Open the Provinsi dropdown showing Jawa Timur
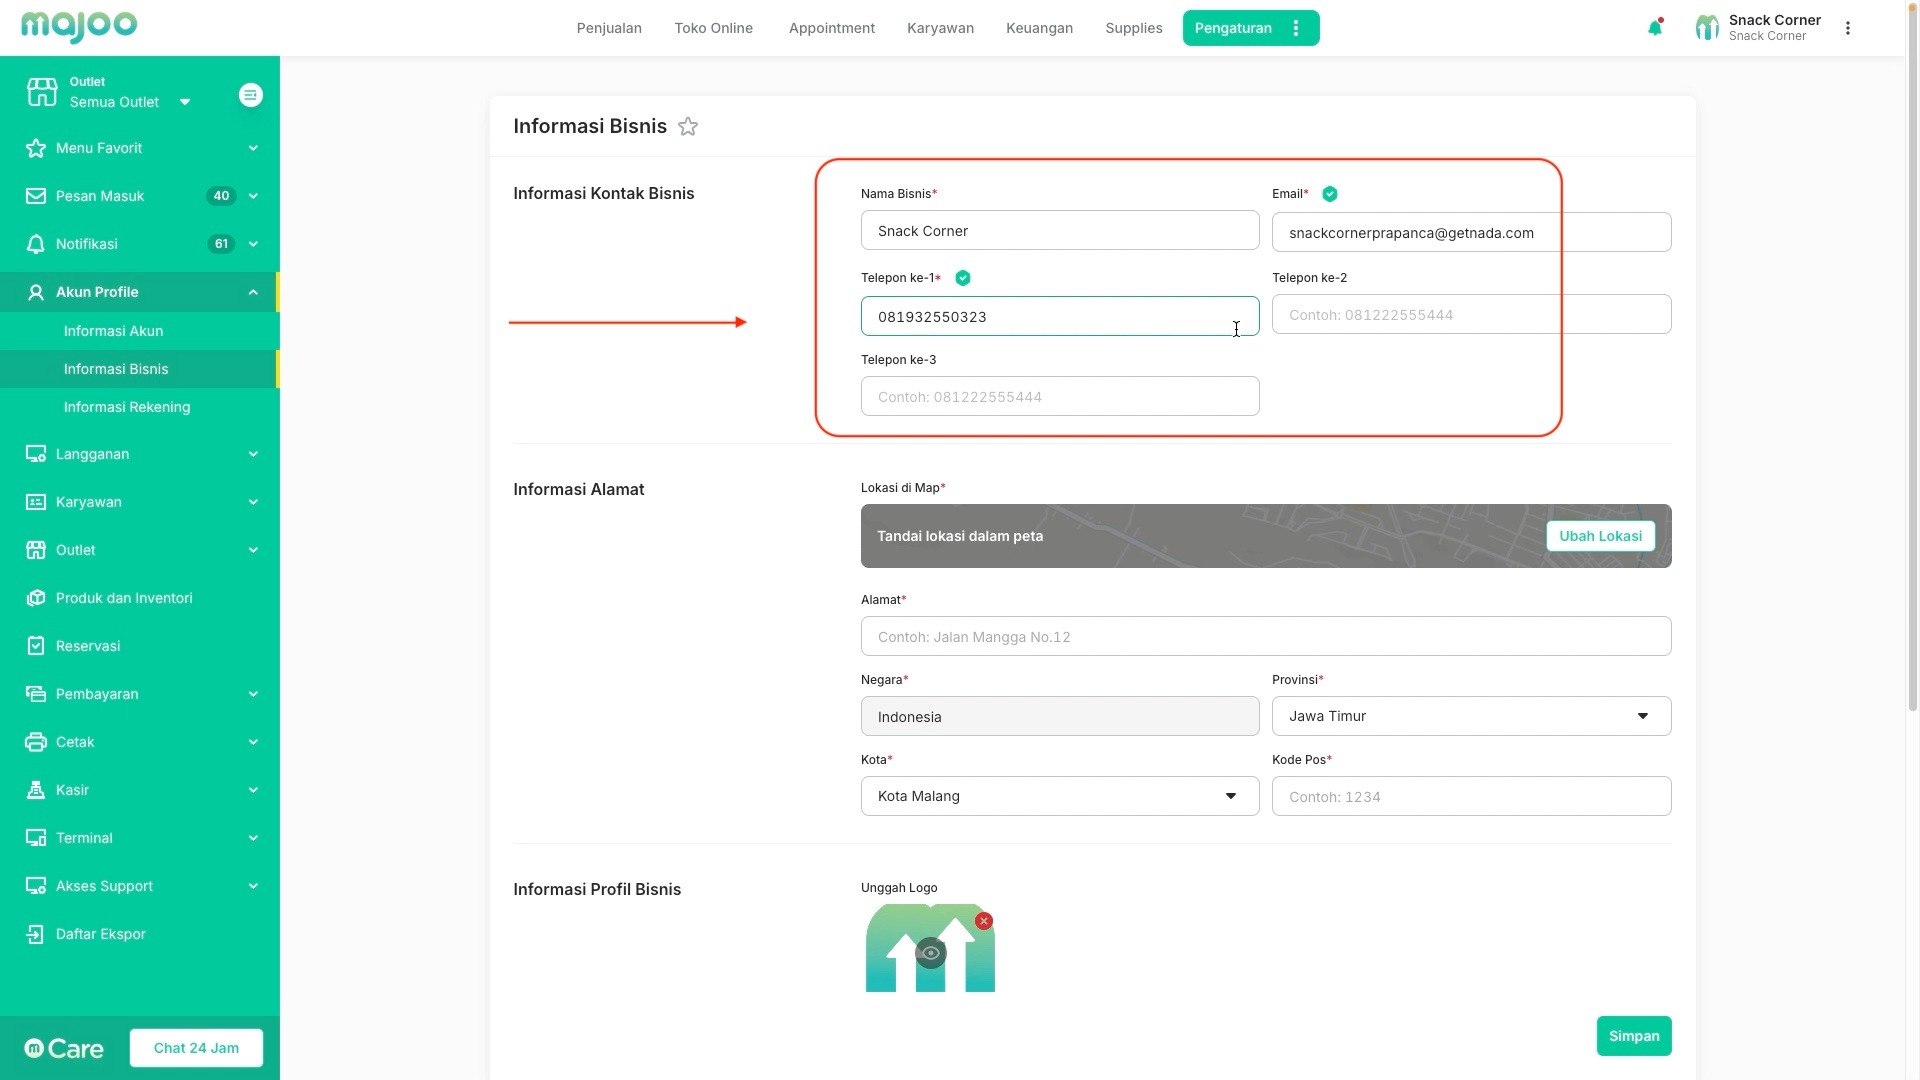The image size is (1920, 1080). (1470, 716)
